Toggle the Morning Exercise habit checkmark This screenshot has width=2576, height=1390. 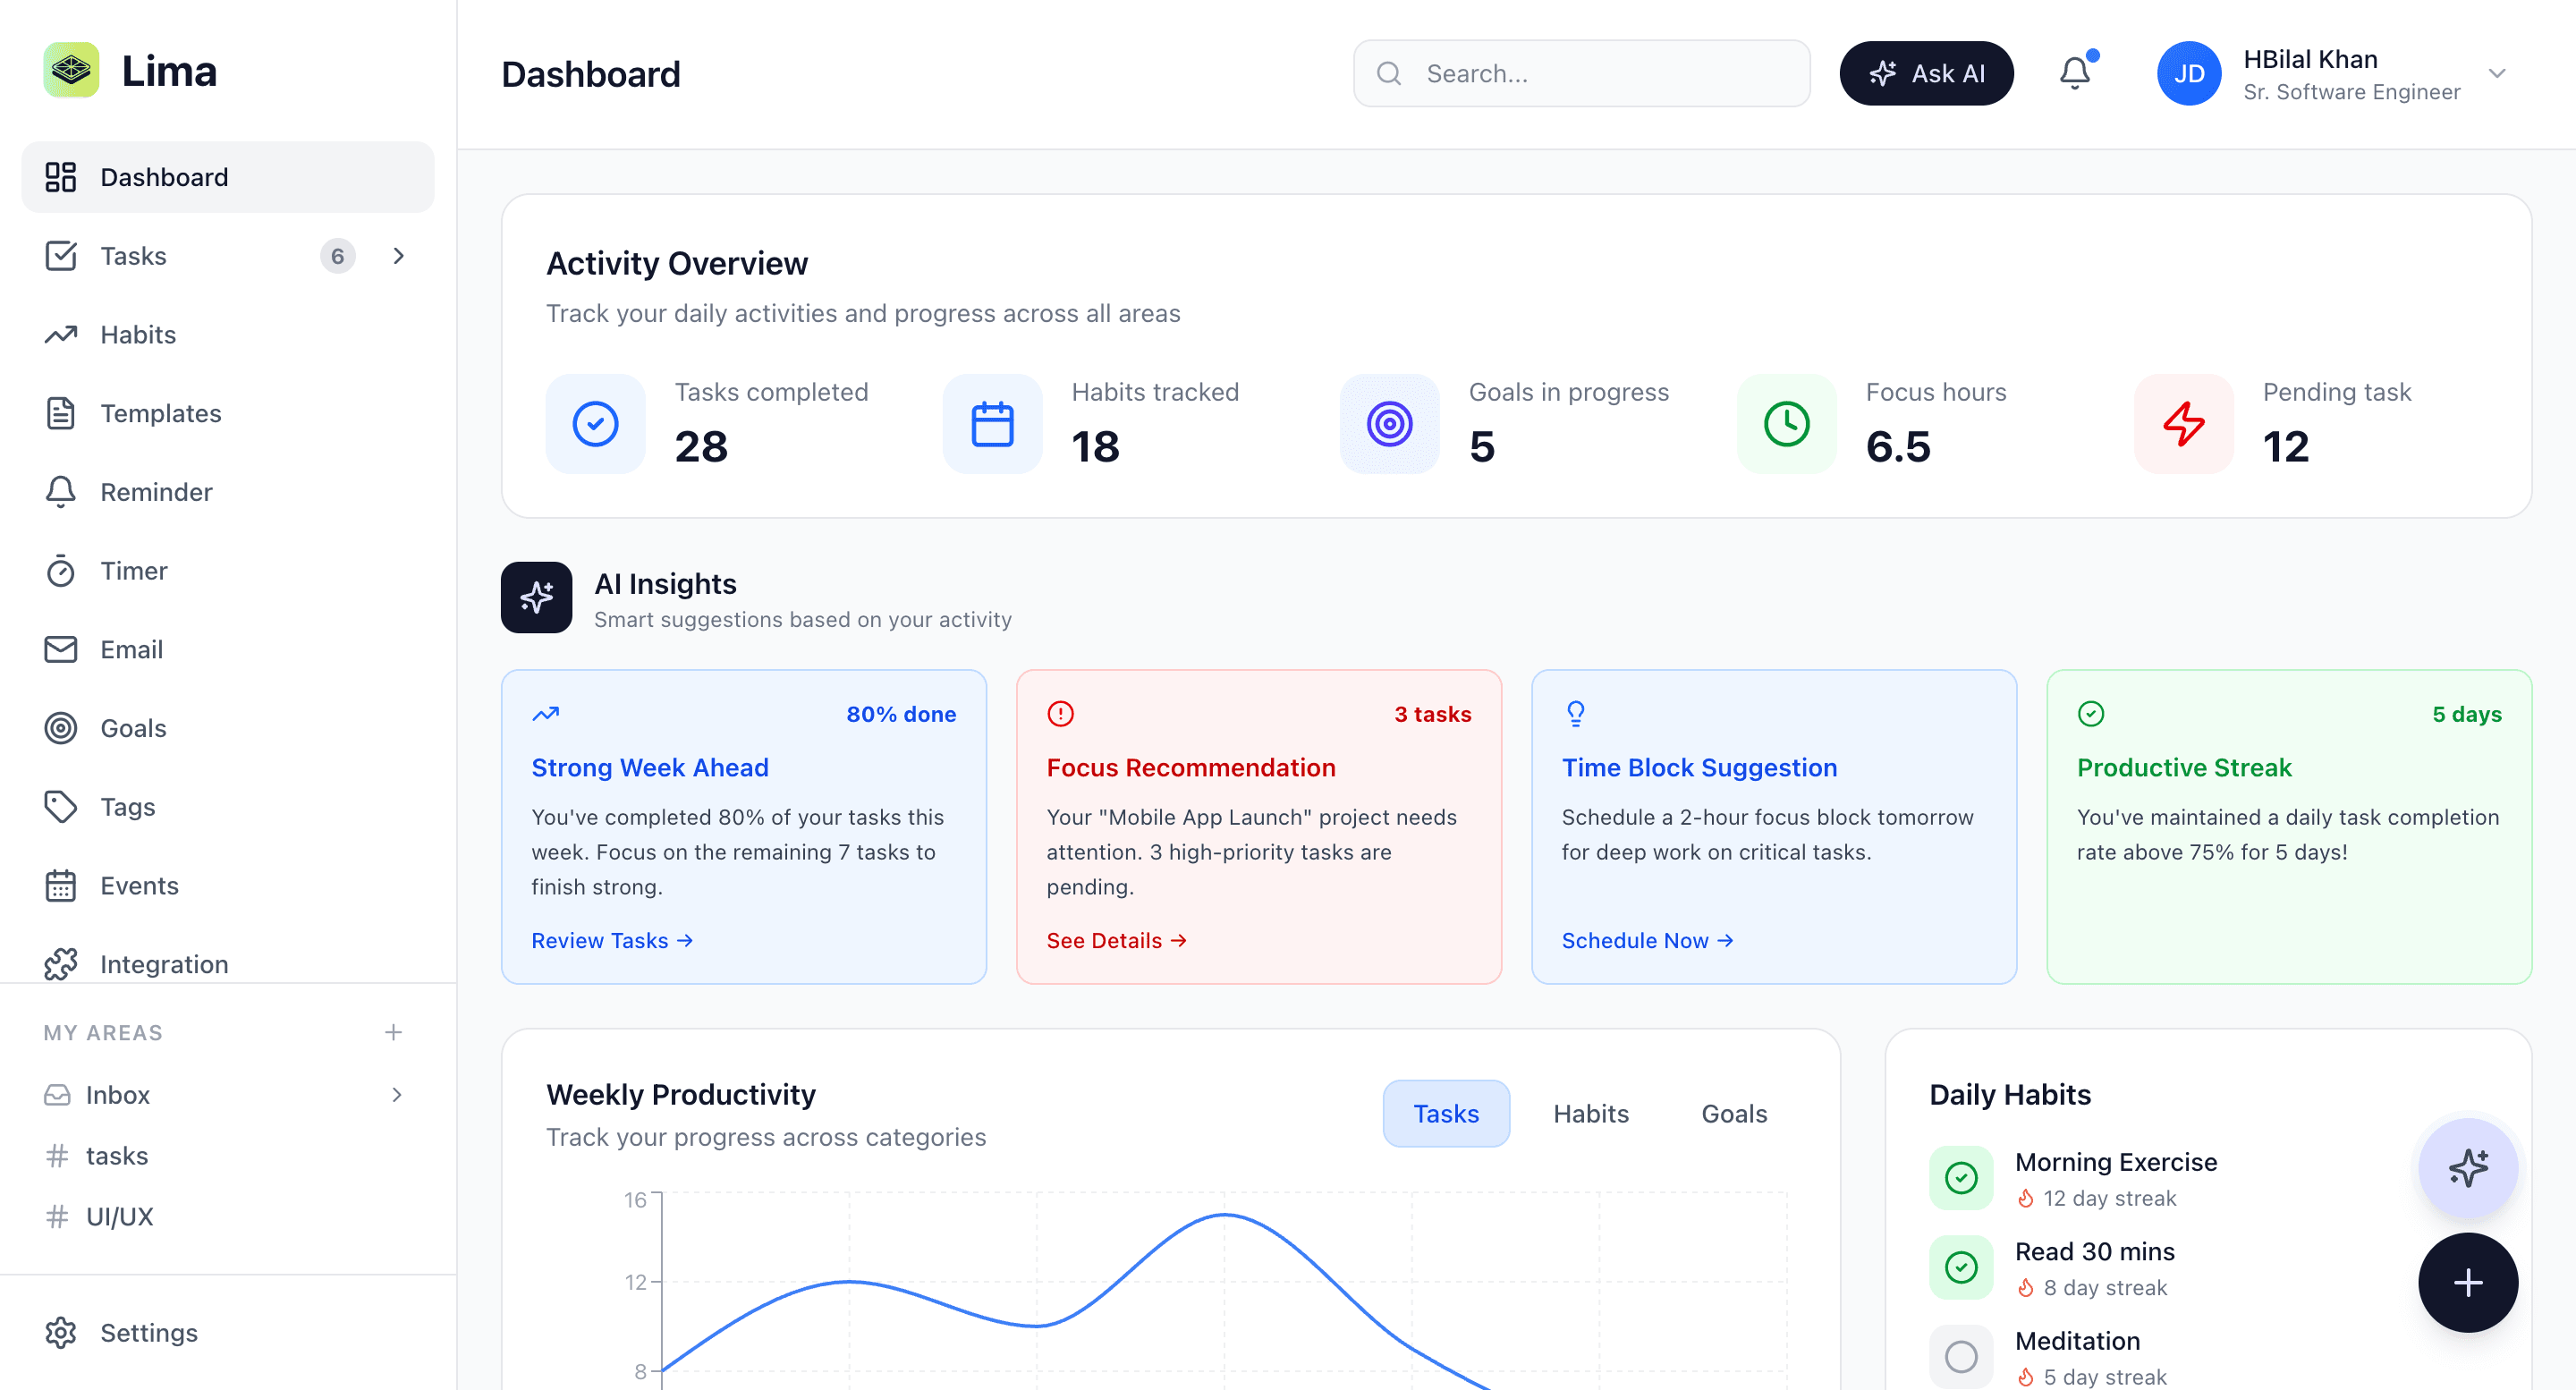[x=1960, y=1178]
